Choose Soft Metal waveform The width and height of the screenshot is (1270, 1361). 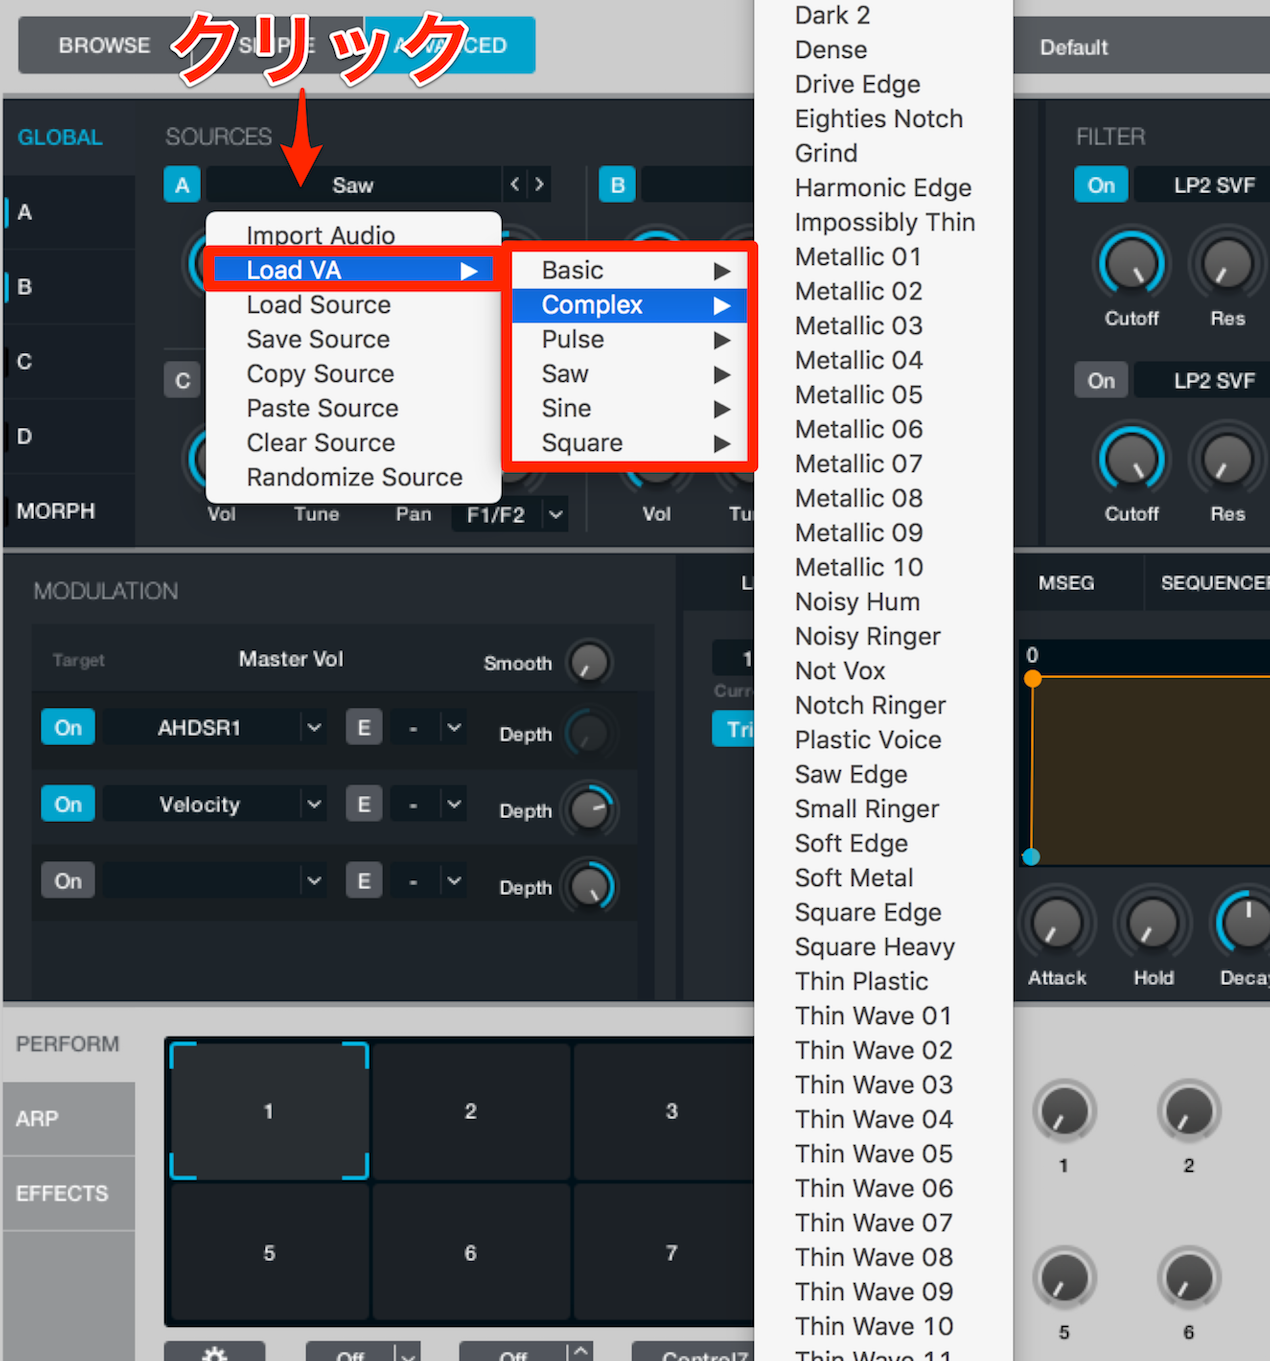[854, 878]
